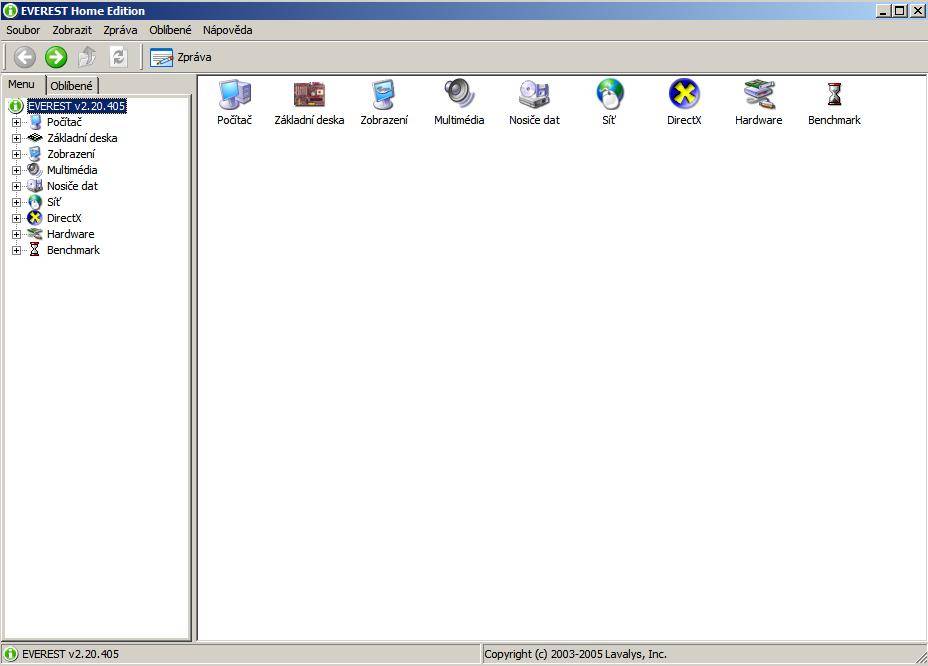928x666 pixels.
Task: Open the Zpráva menu in menu bar
Action: pyautogui.click(x=120, y=30)
